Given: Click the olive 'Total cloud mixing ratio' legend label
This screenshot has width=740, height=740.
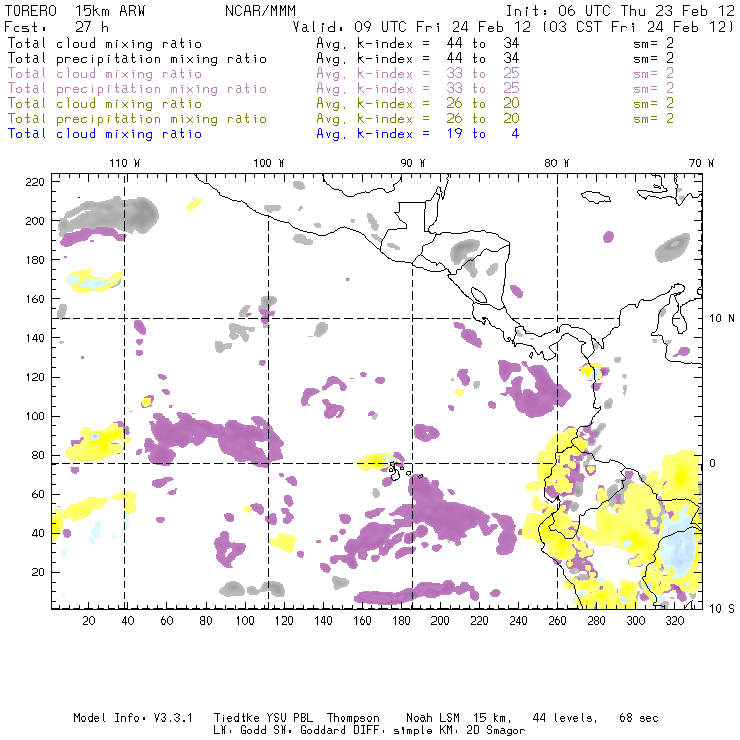Looking at the screenshot, I should tap(105, 103).
